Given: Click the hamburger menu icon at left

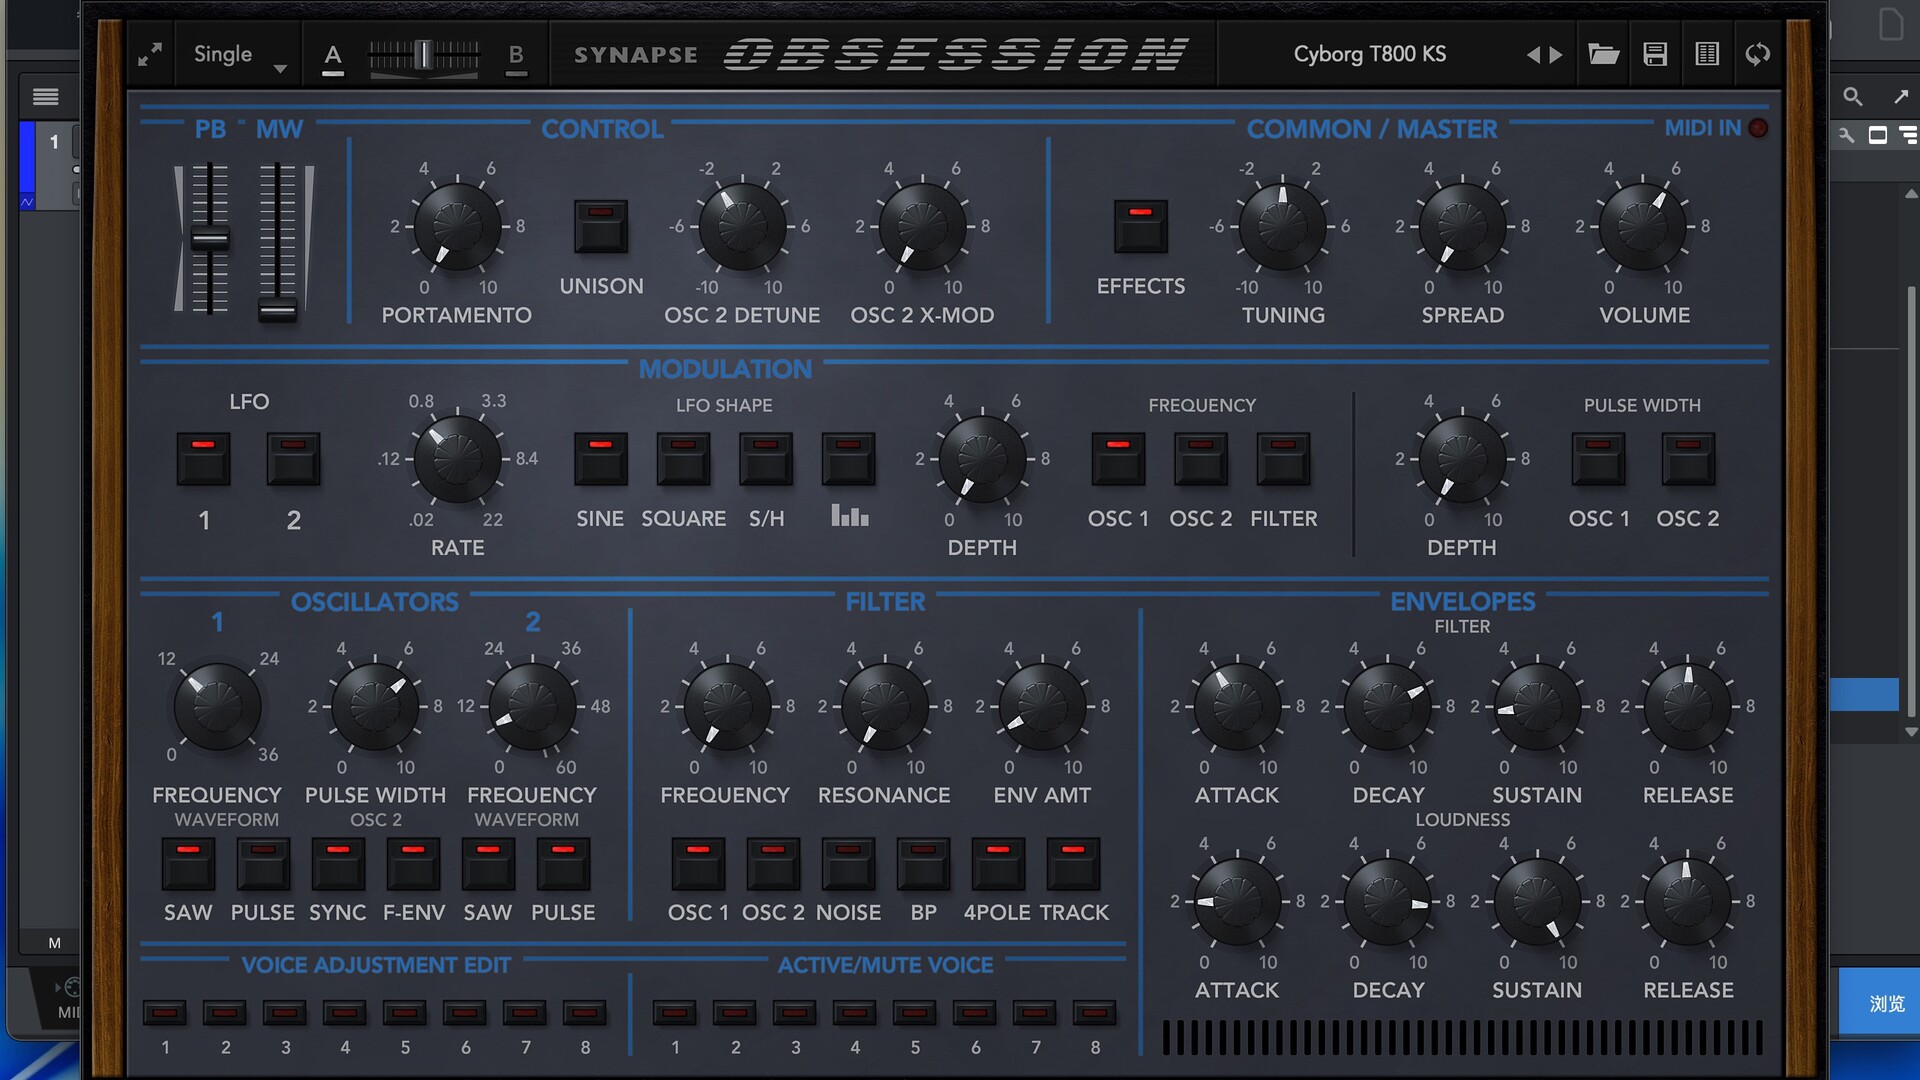Looking at the screenshot, I should [45, 97].
